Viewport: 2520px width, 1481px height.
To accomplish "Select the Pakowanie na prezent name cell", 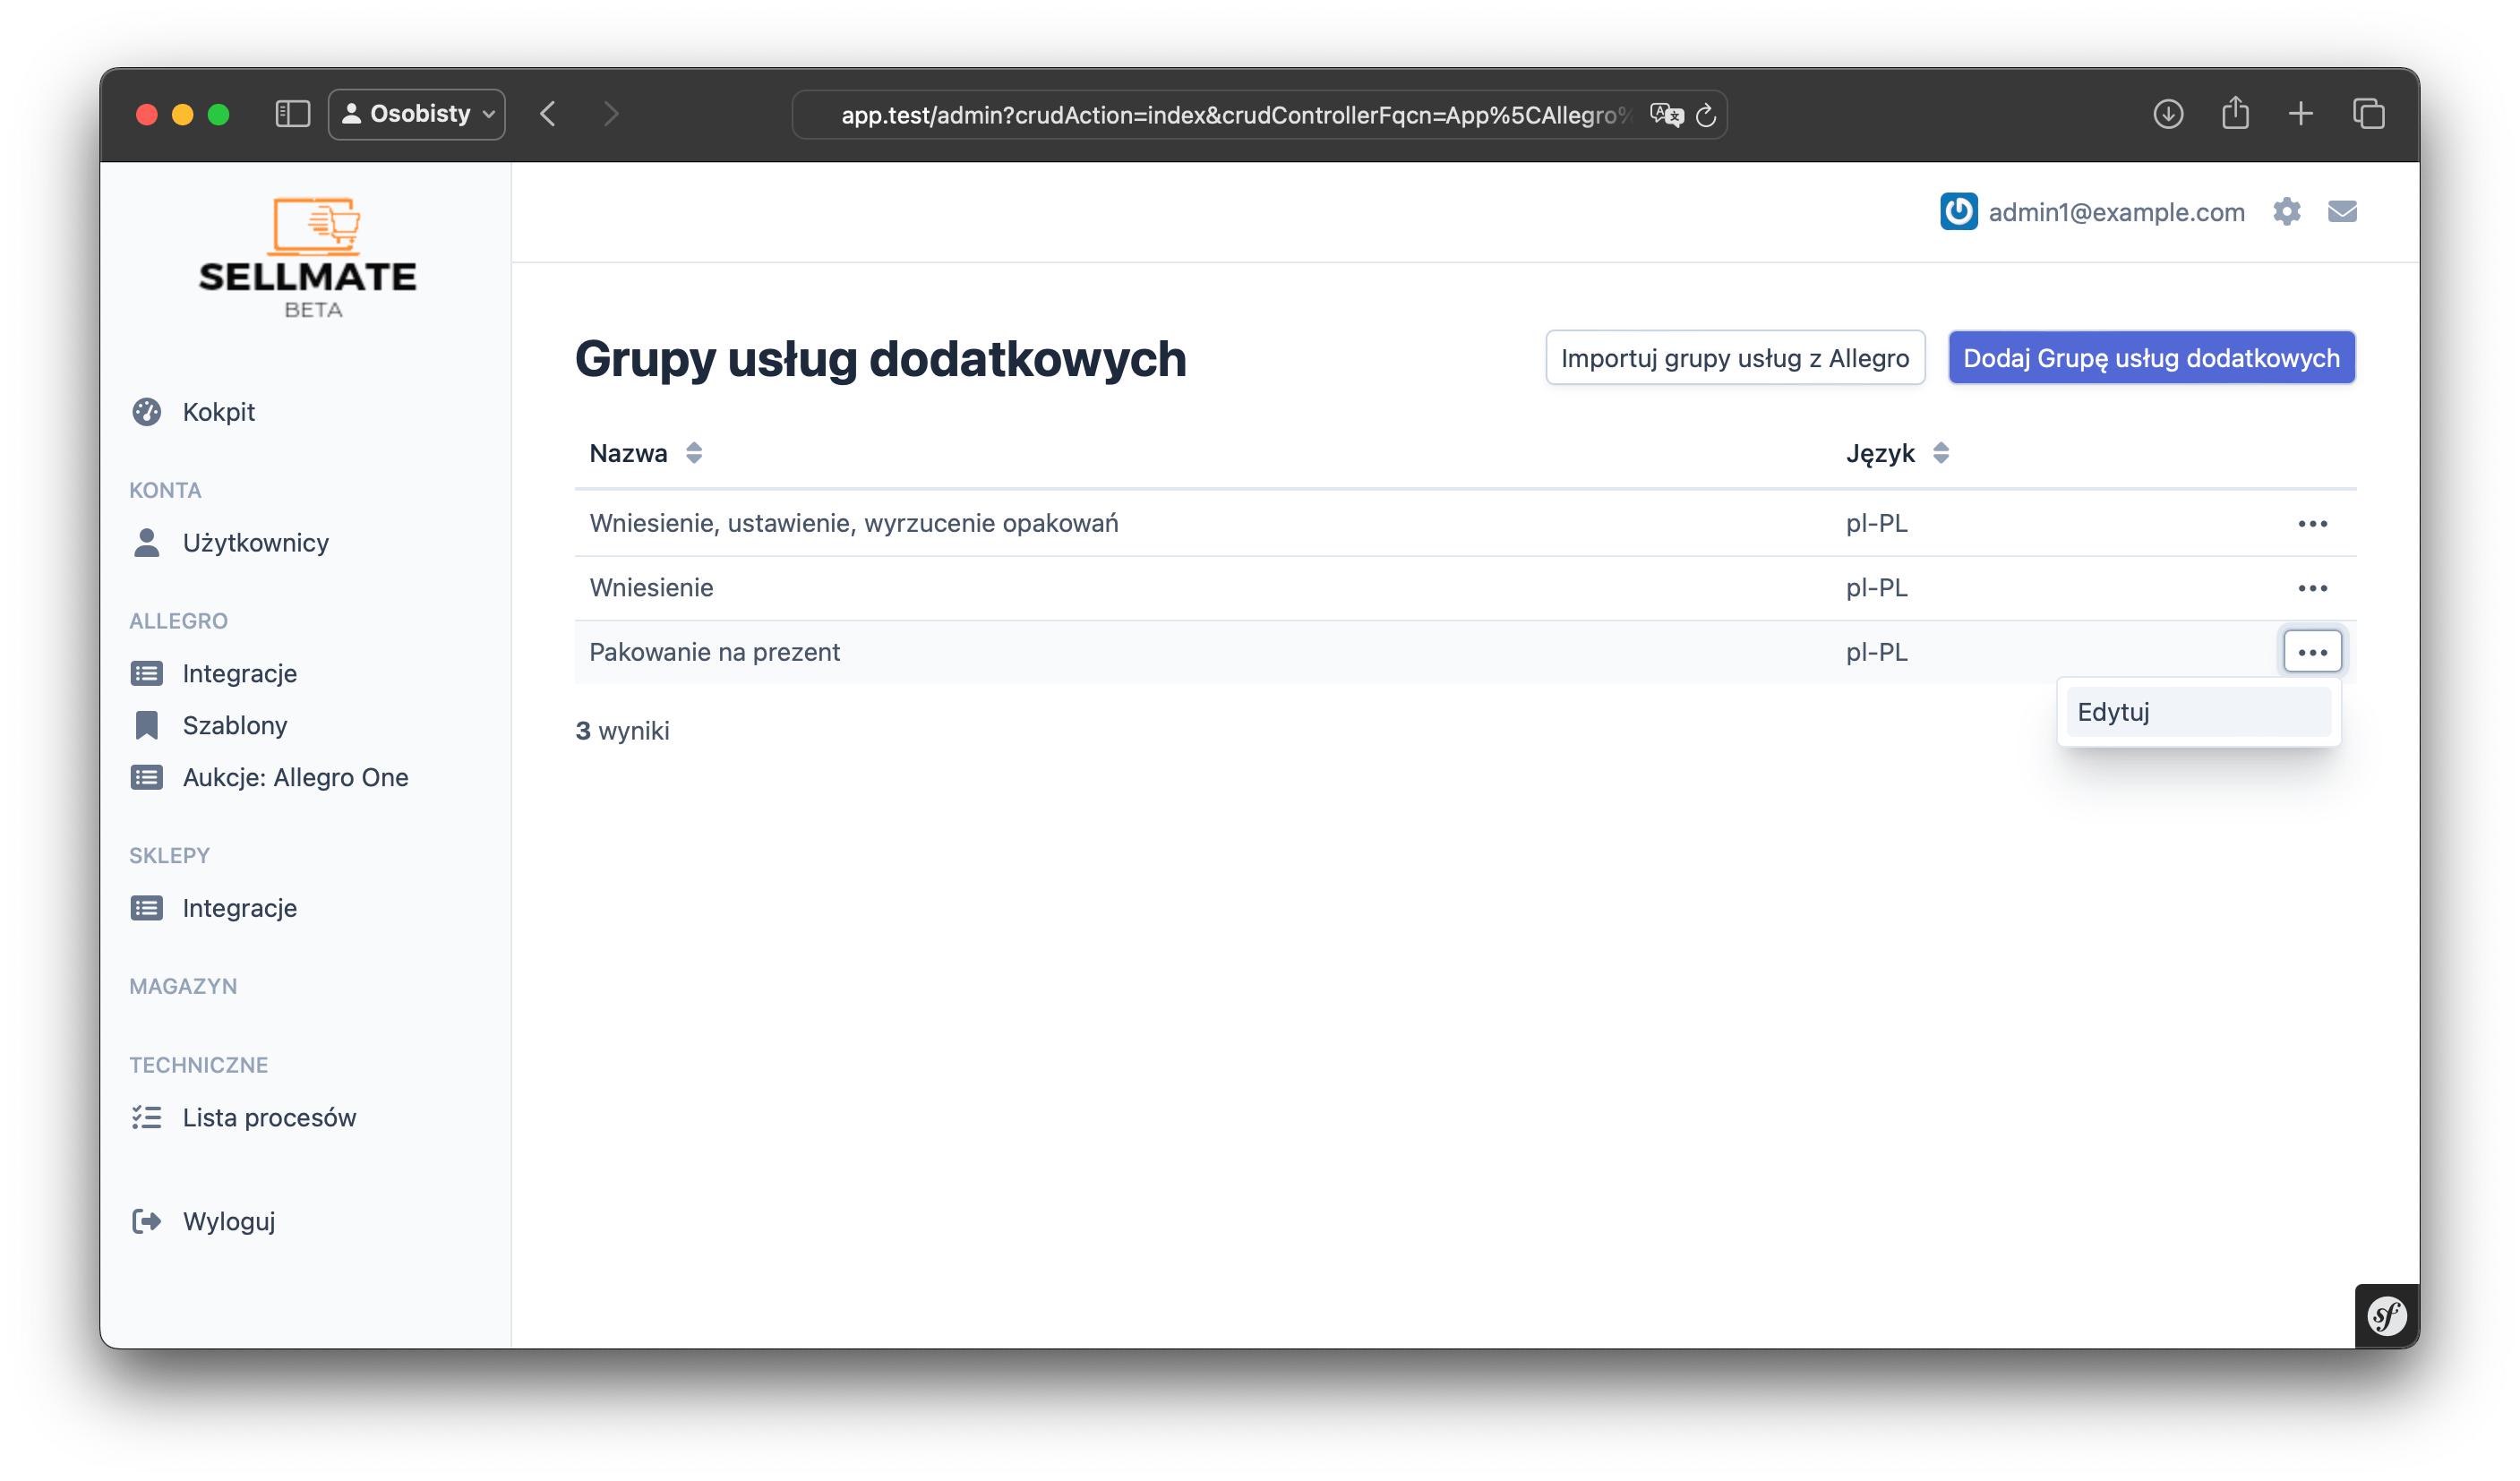I will point(715,653).
